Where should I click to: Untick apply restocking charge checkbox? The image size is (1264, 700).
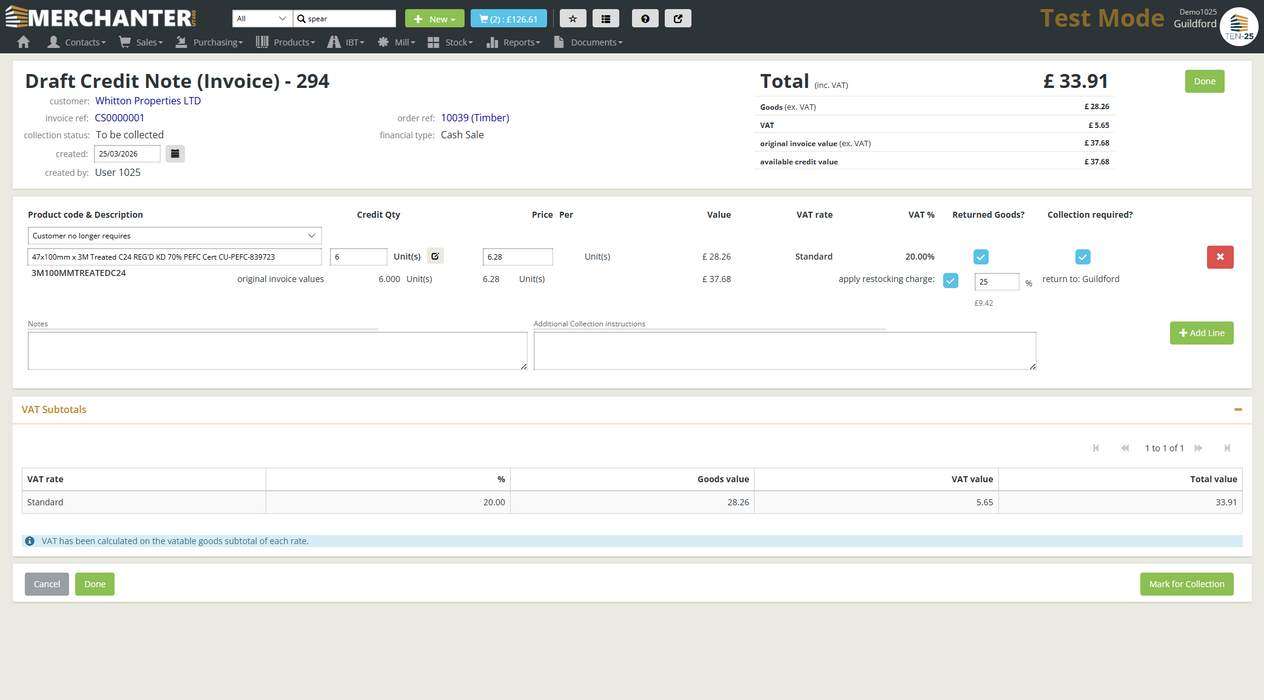[x=950, y=280]
